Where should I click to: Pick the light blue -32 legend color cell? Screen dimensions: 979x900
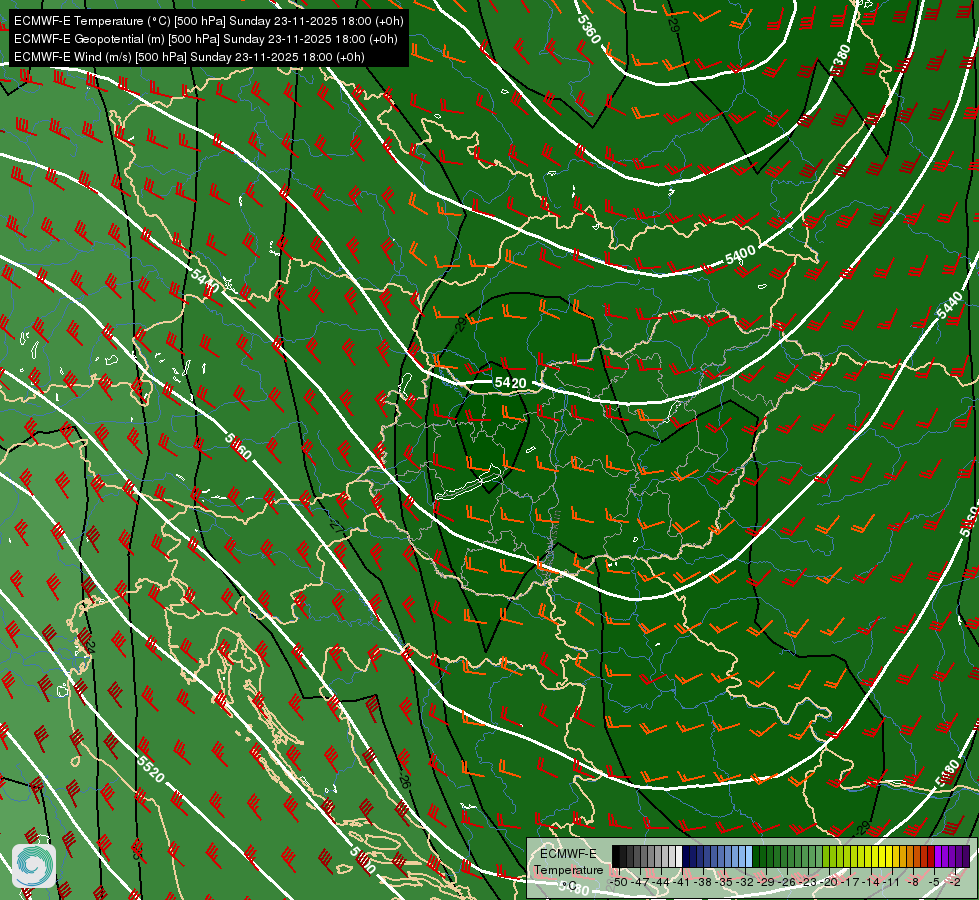pos(749,856)
